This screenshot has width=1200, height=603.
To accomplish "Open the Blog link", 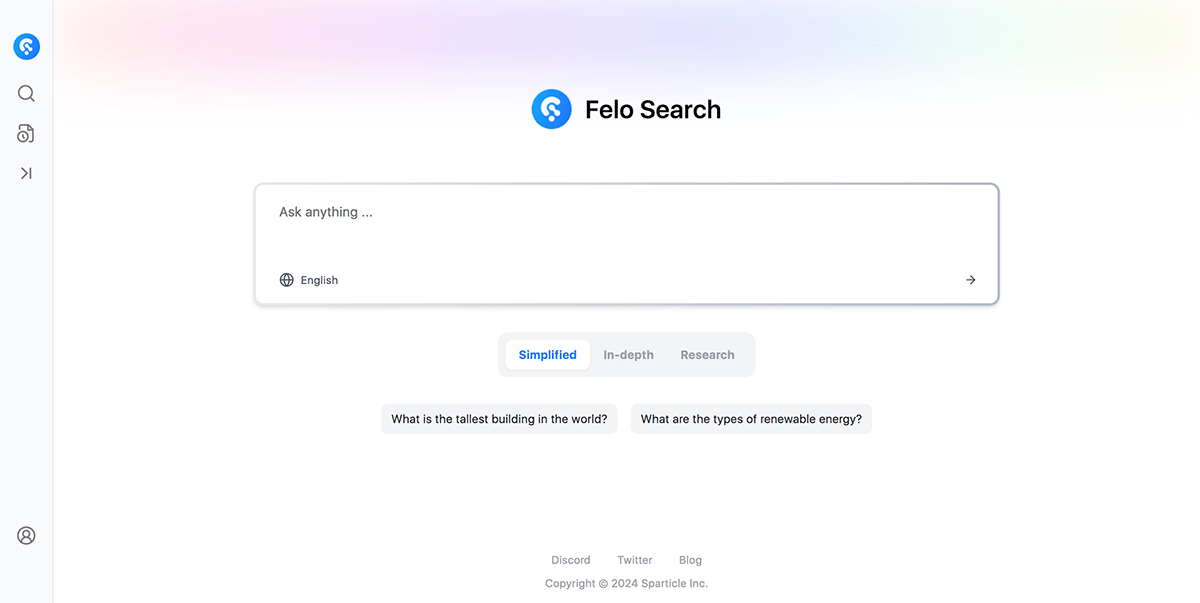I will click(x=690, y=560).
